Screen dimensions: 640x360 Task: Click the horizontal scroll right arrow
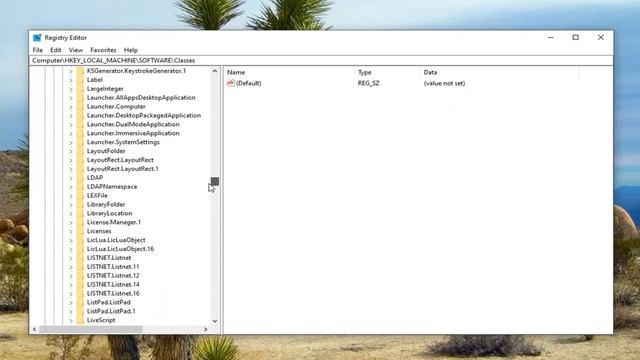[206, 329]
